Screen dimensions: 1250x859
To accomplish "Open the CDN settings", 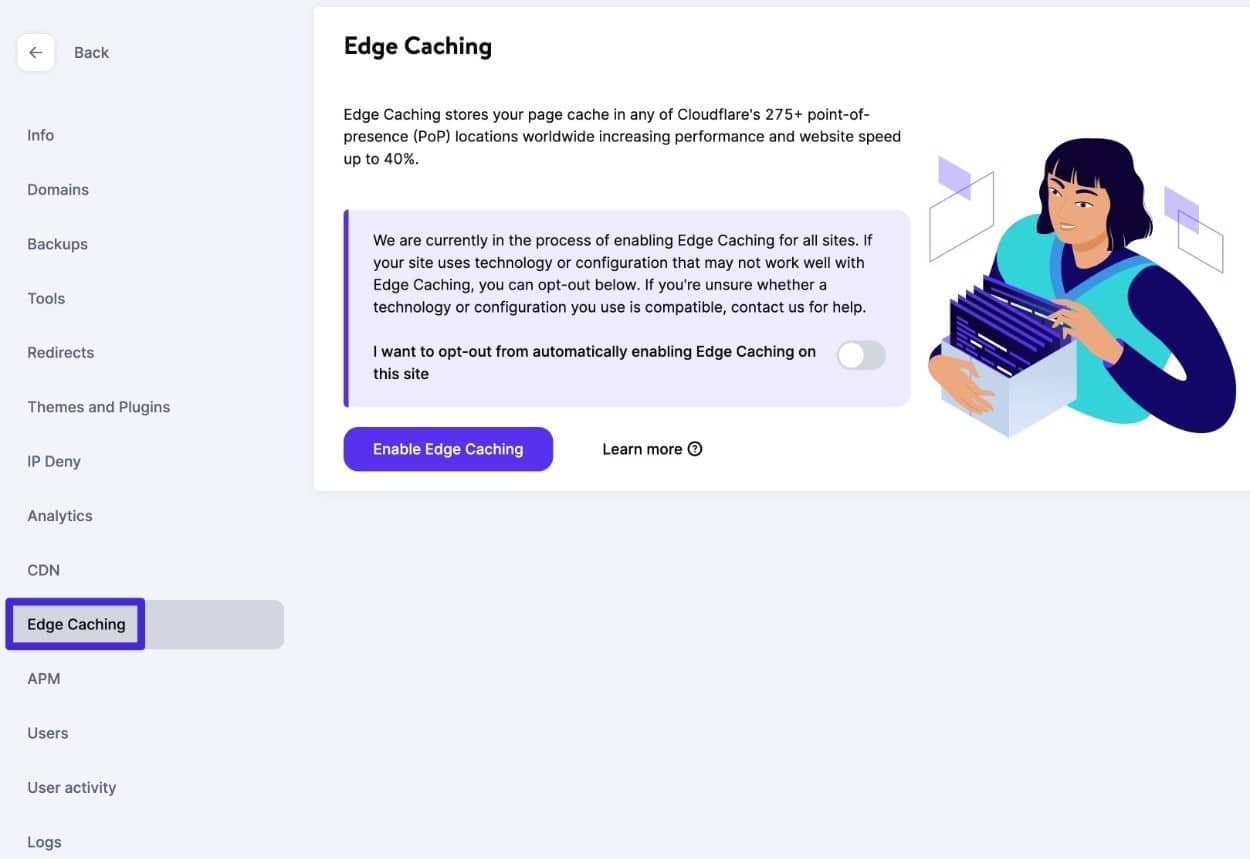I will [x=43, y=570].
